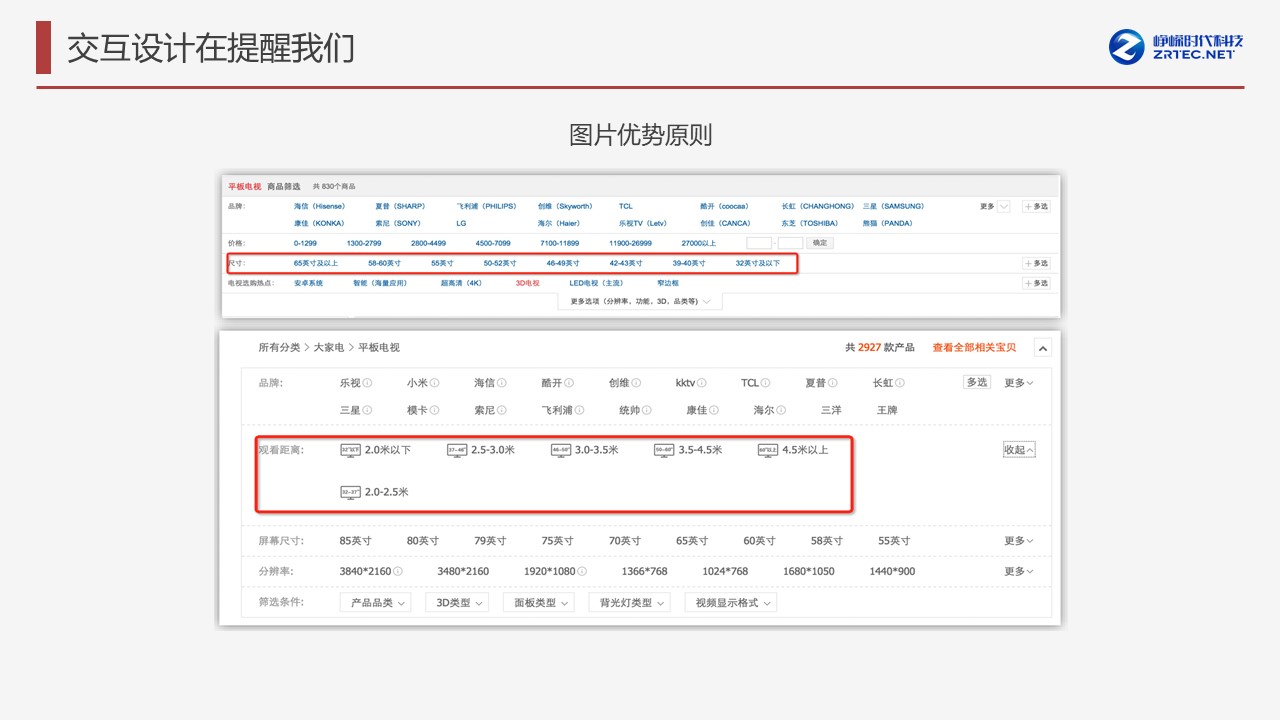Enable 多选 in the lower 品牌 row

point(977,382)
